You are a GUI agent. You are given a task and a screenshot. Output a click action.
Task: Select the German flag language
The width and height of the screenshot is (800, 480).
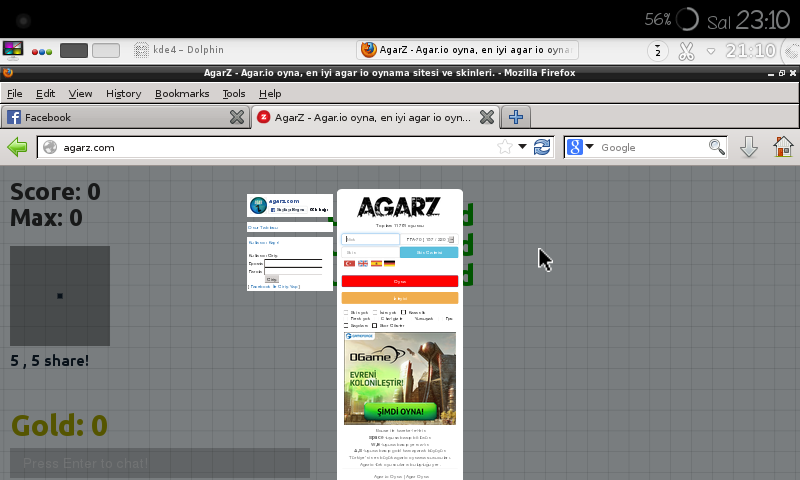coord(389,263)
